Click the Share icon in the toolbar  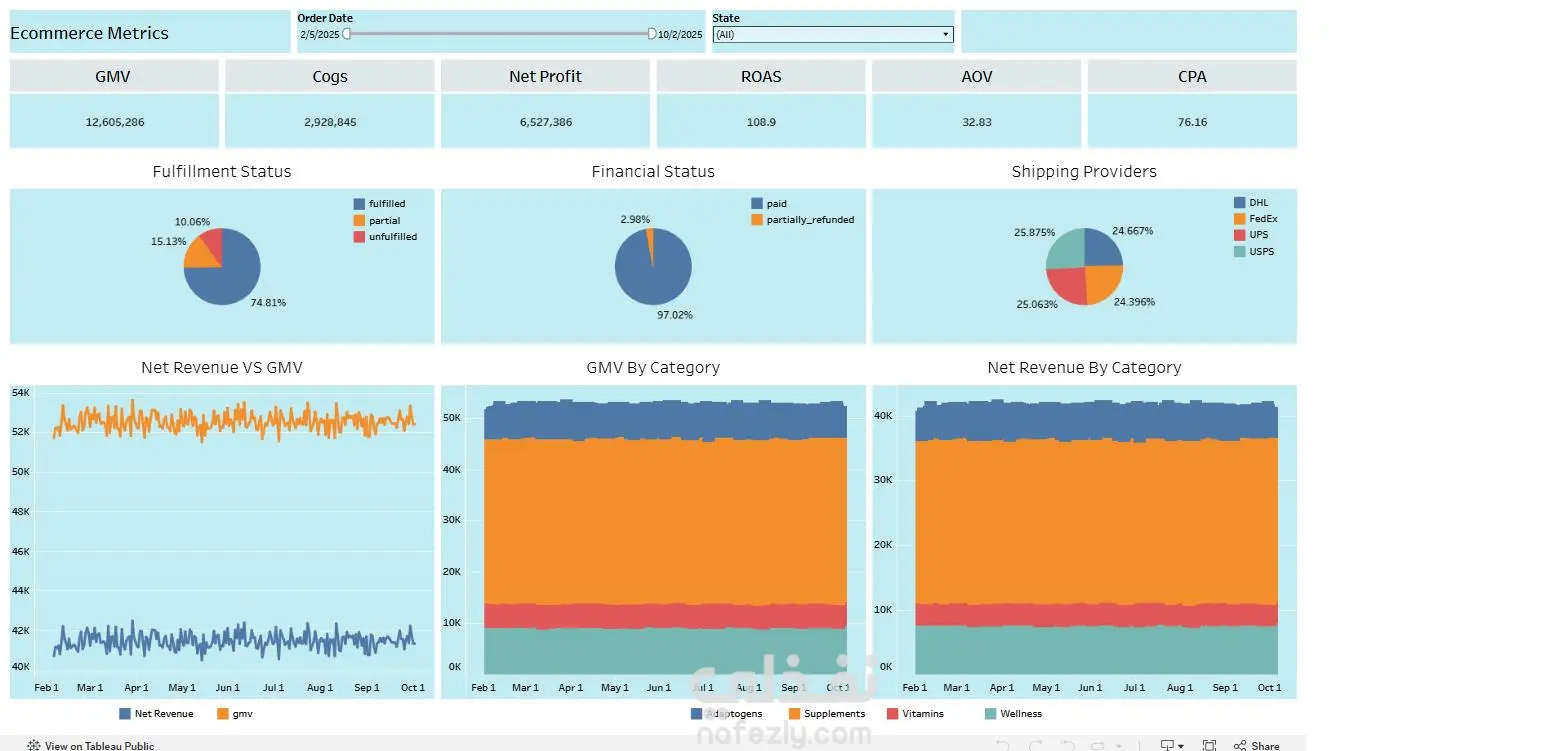(1240, 745)
